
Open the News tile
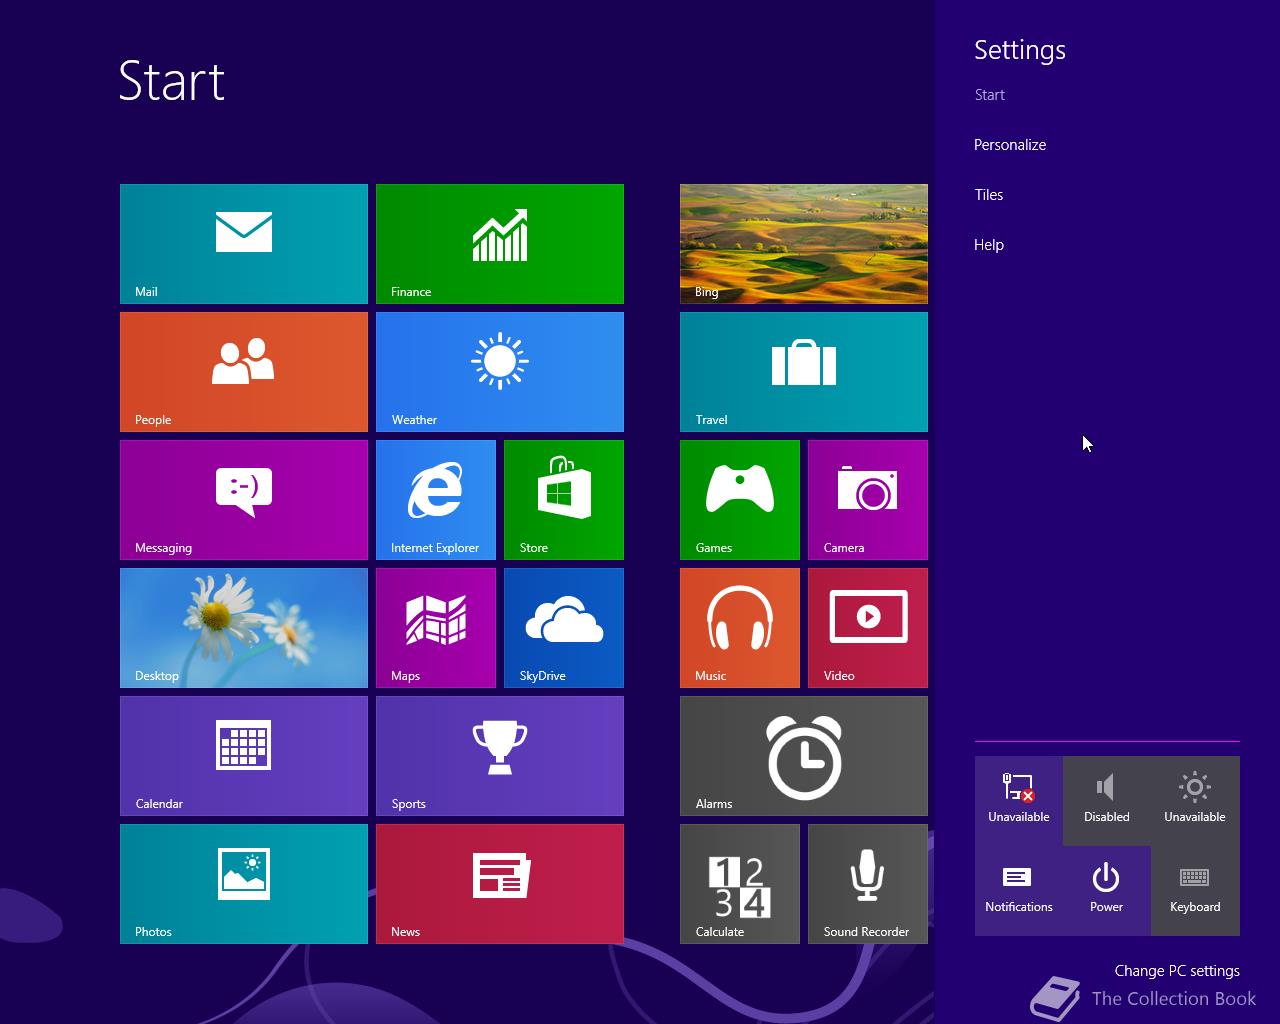[x=500, y=884]
